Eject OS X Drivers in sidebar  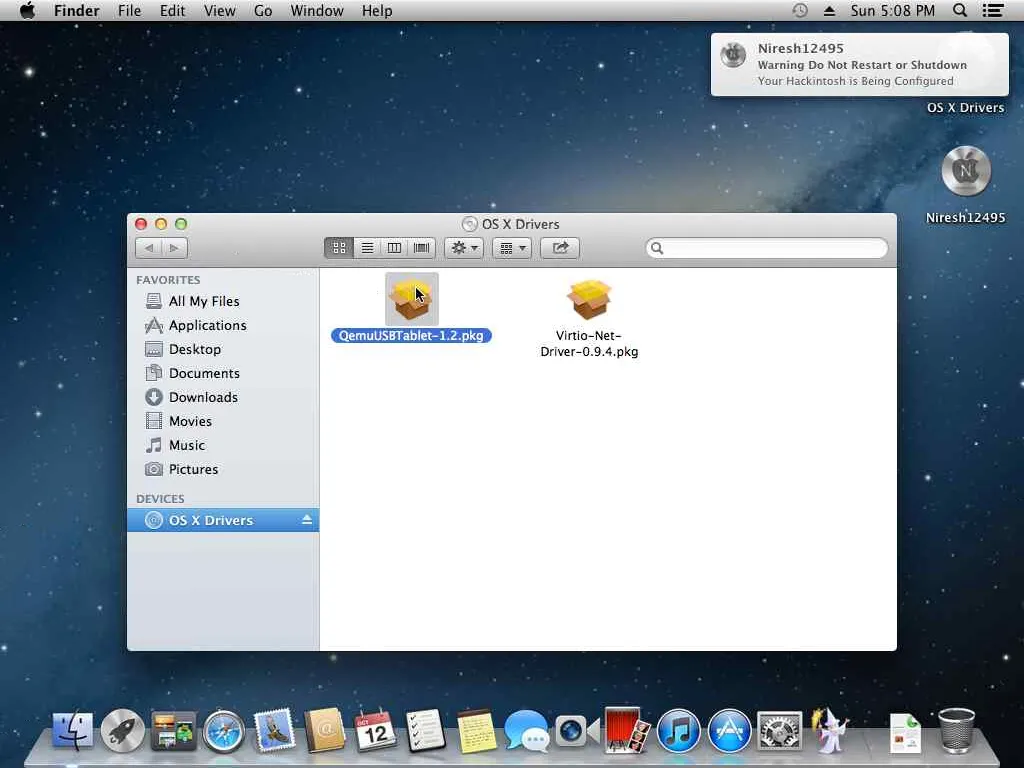307,520
